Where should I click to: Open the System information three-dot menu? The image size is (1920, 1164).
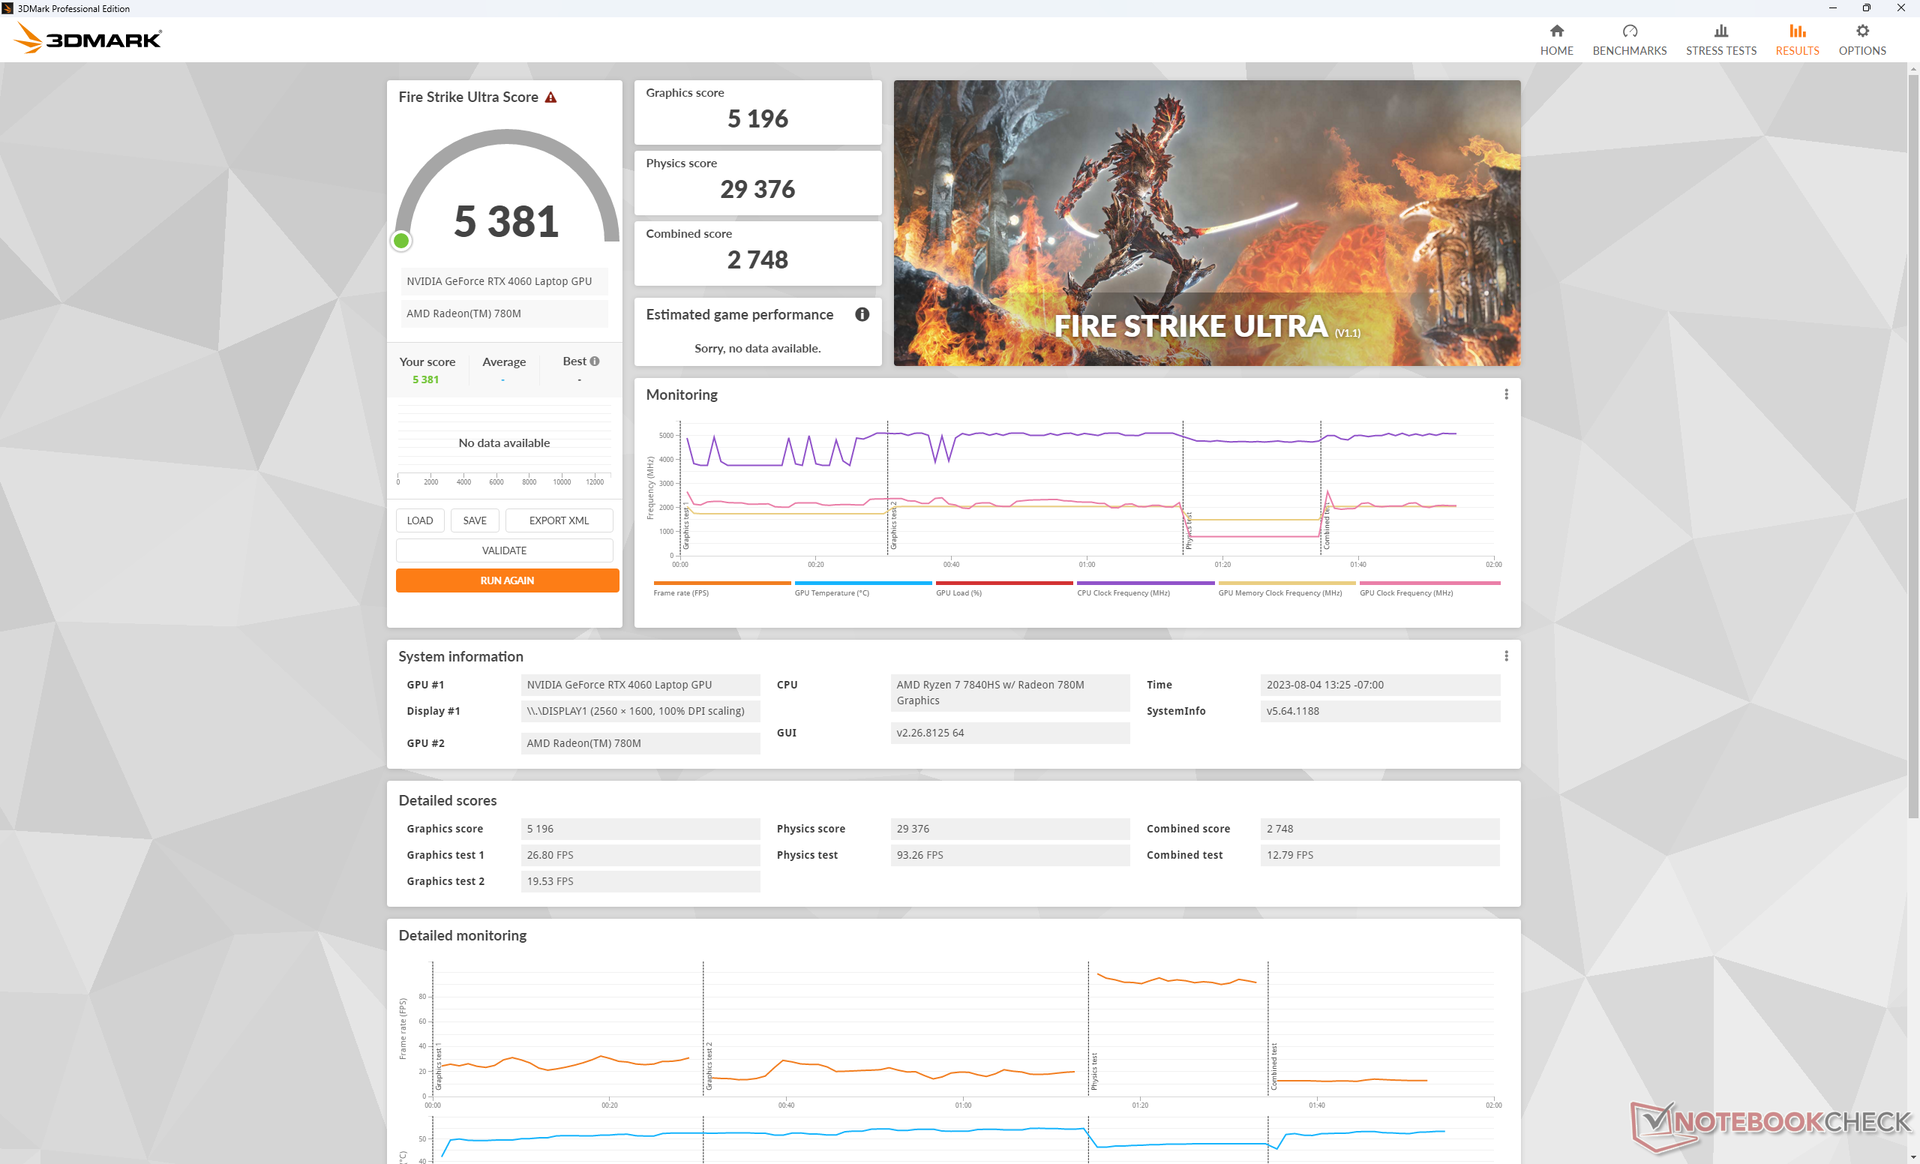pyautogui.click(x=1506, y=656)
